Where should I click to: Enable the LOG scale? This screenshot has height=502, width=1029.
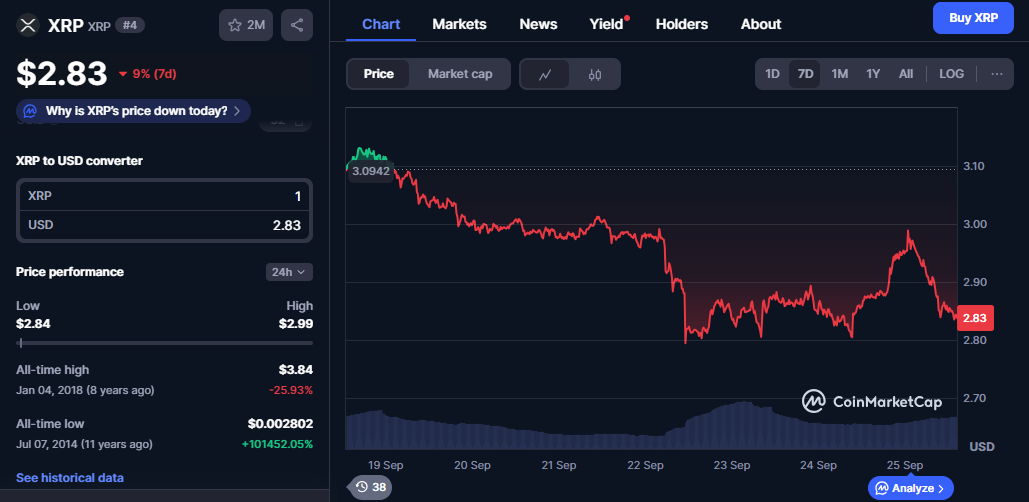point(951,74)
